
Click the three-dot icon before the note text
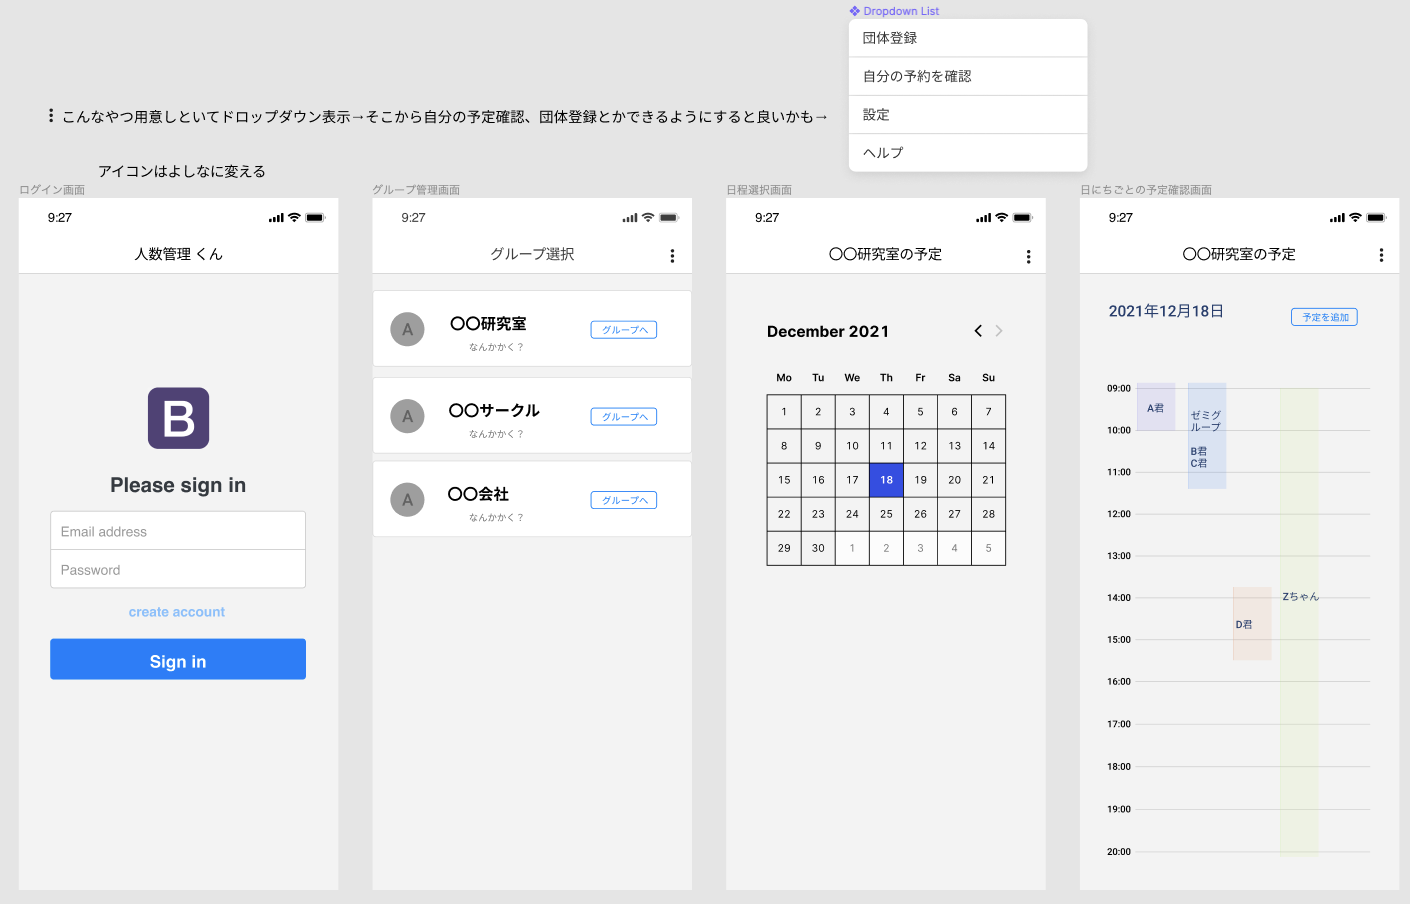(51, 116)
